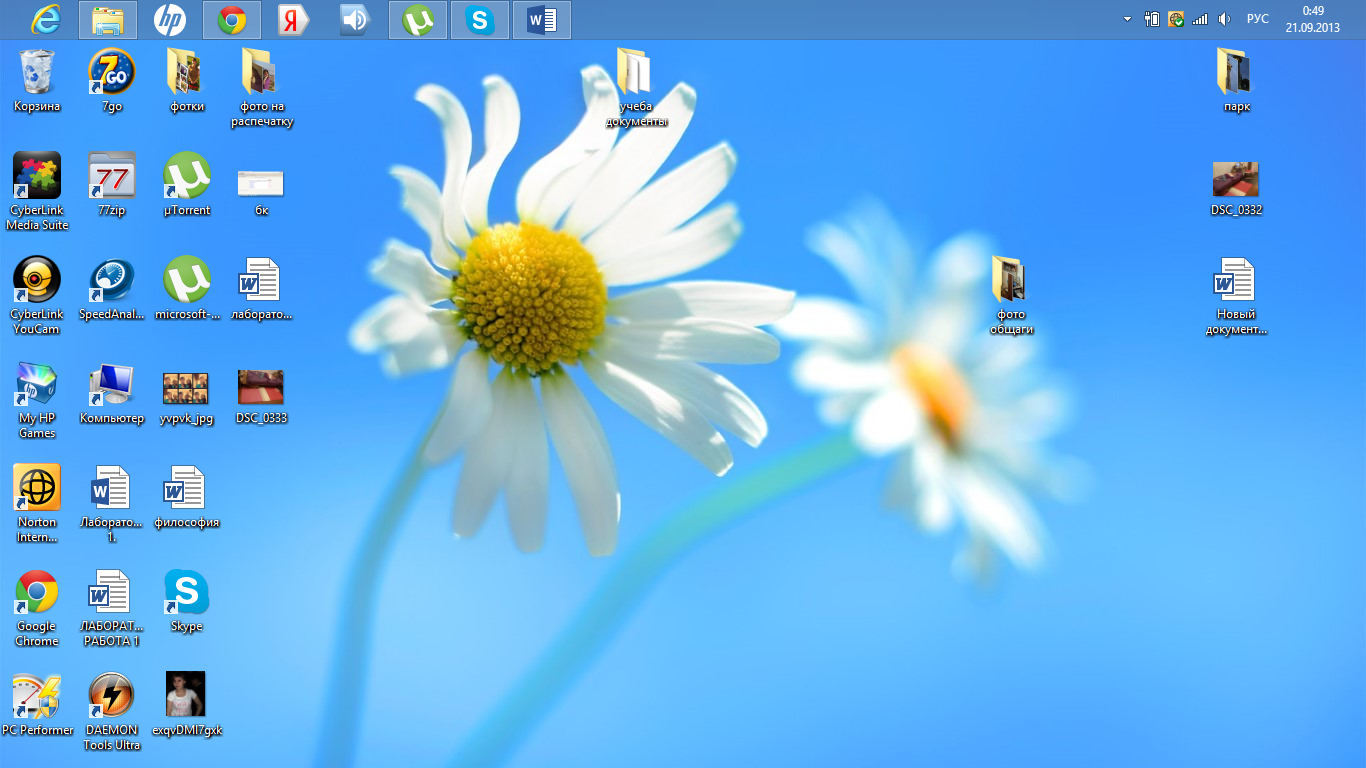Select the exqvDMl7gxk photo thumbnail
This screenshot has height=768, width=1366.
click(187, 705)
